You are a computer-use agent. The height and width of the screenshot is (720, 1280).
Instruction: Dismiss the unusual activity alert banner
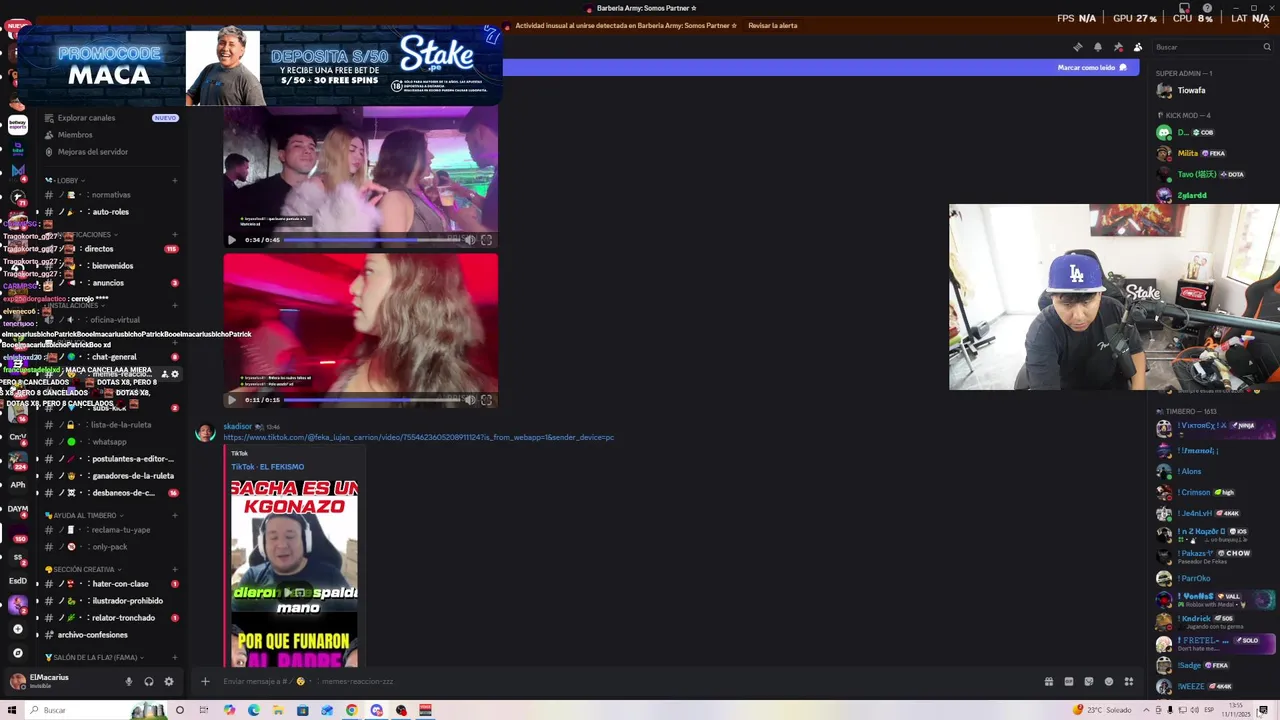coord(1267,26)
